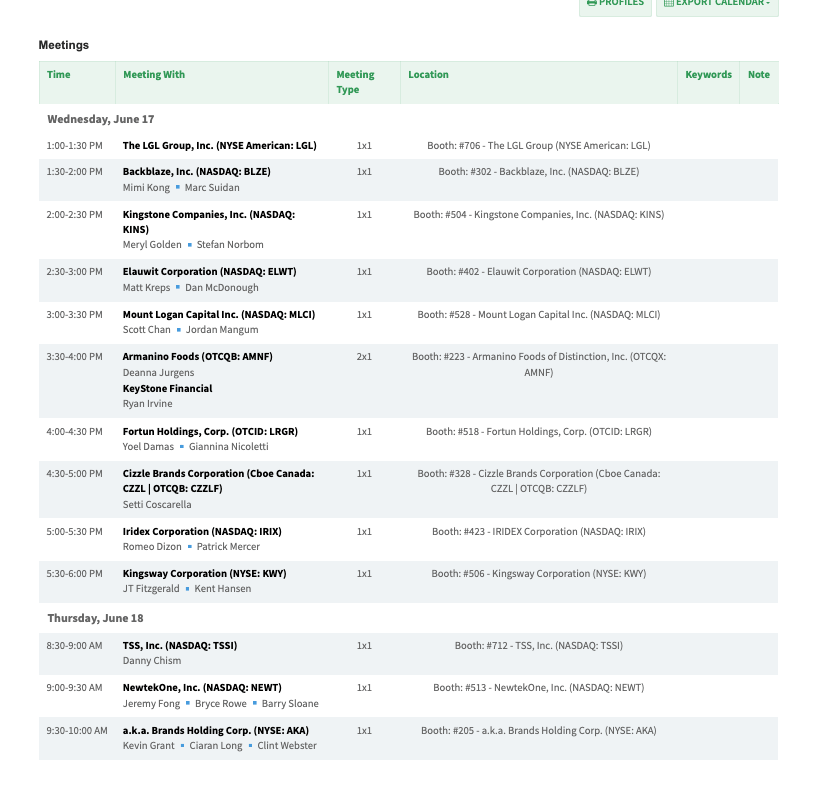
Task: Select attendee Setti Coscarella
Action: point(157,504)
